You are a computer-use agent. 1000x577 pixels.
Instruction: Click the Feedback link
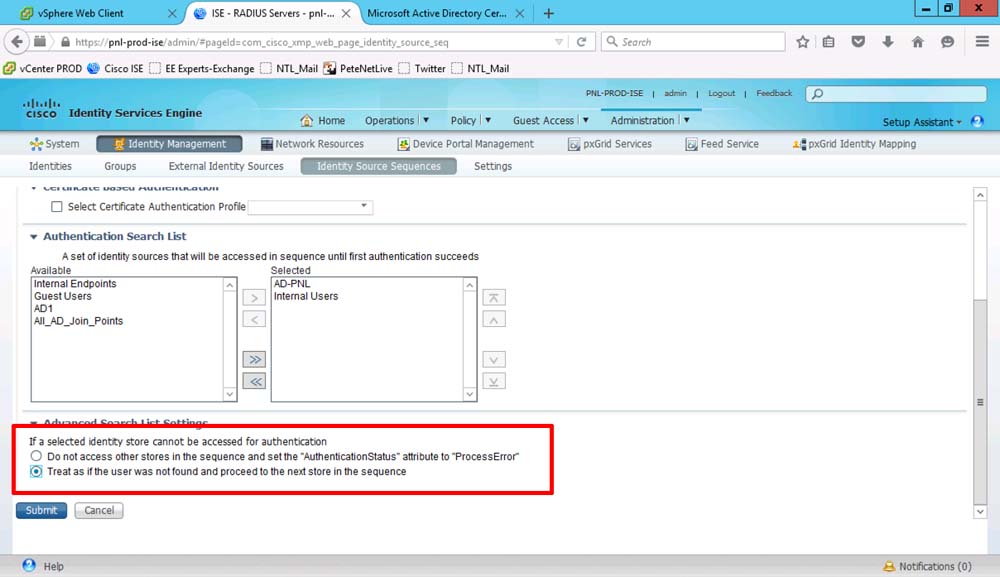[774, 93]
